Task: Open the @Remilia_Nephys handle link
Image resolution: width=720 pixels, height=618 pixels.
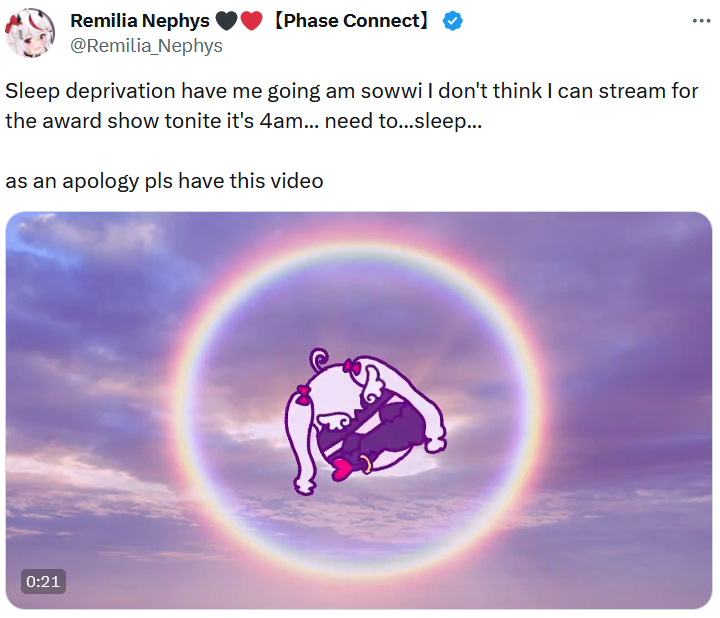Action: click(x=146, y=46)
